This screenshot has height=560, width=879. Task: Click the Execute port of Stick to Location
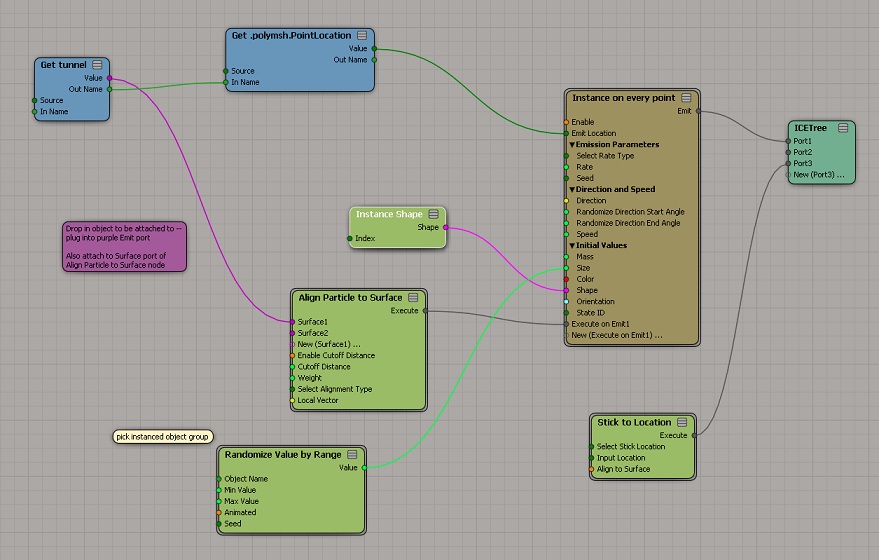coord(694,435)
